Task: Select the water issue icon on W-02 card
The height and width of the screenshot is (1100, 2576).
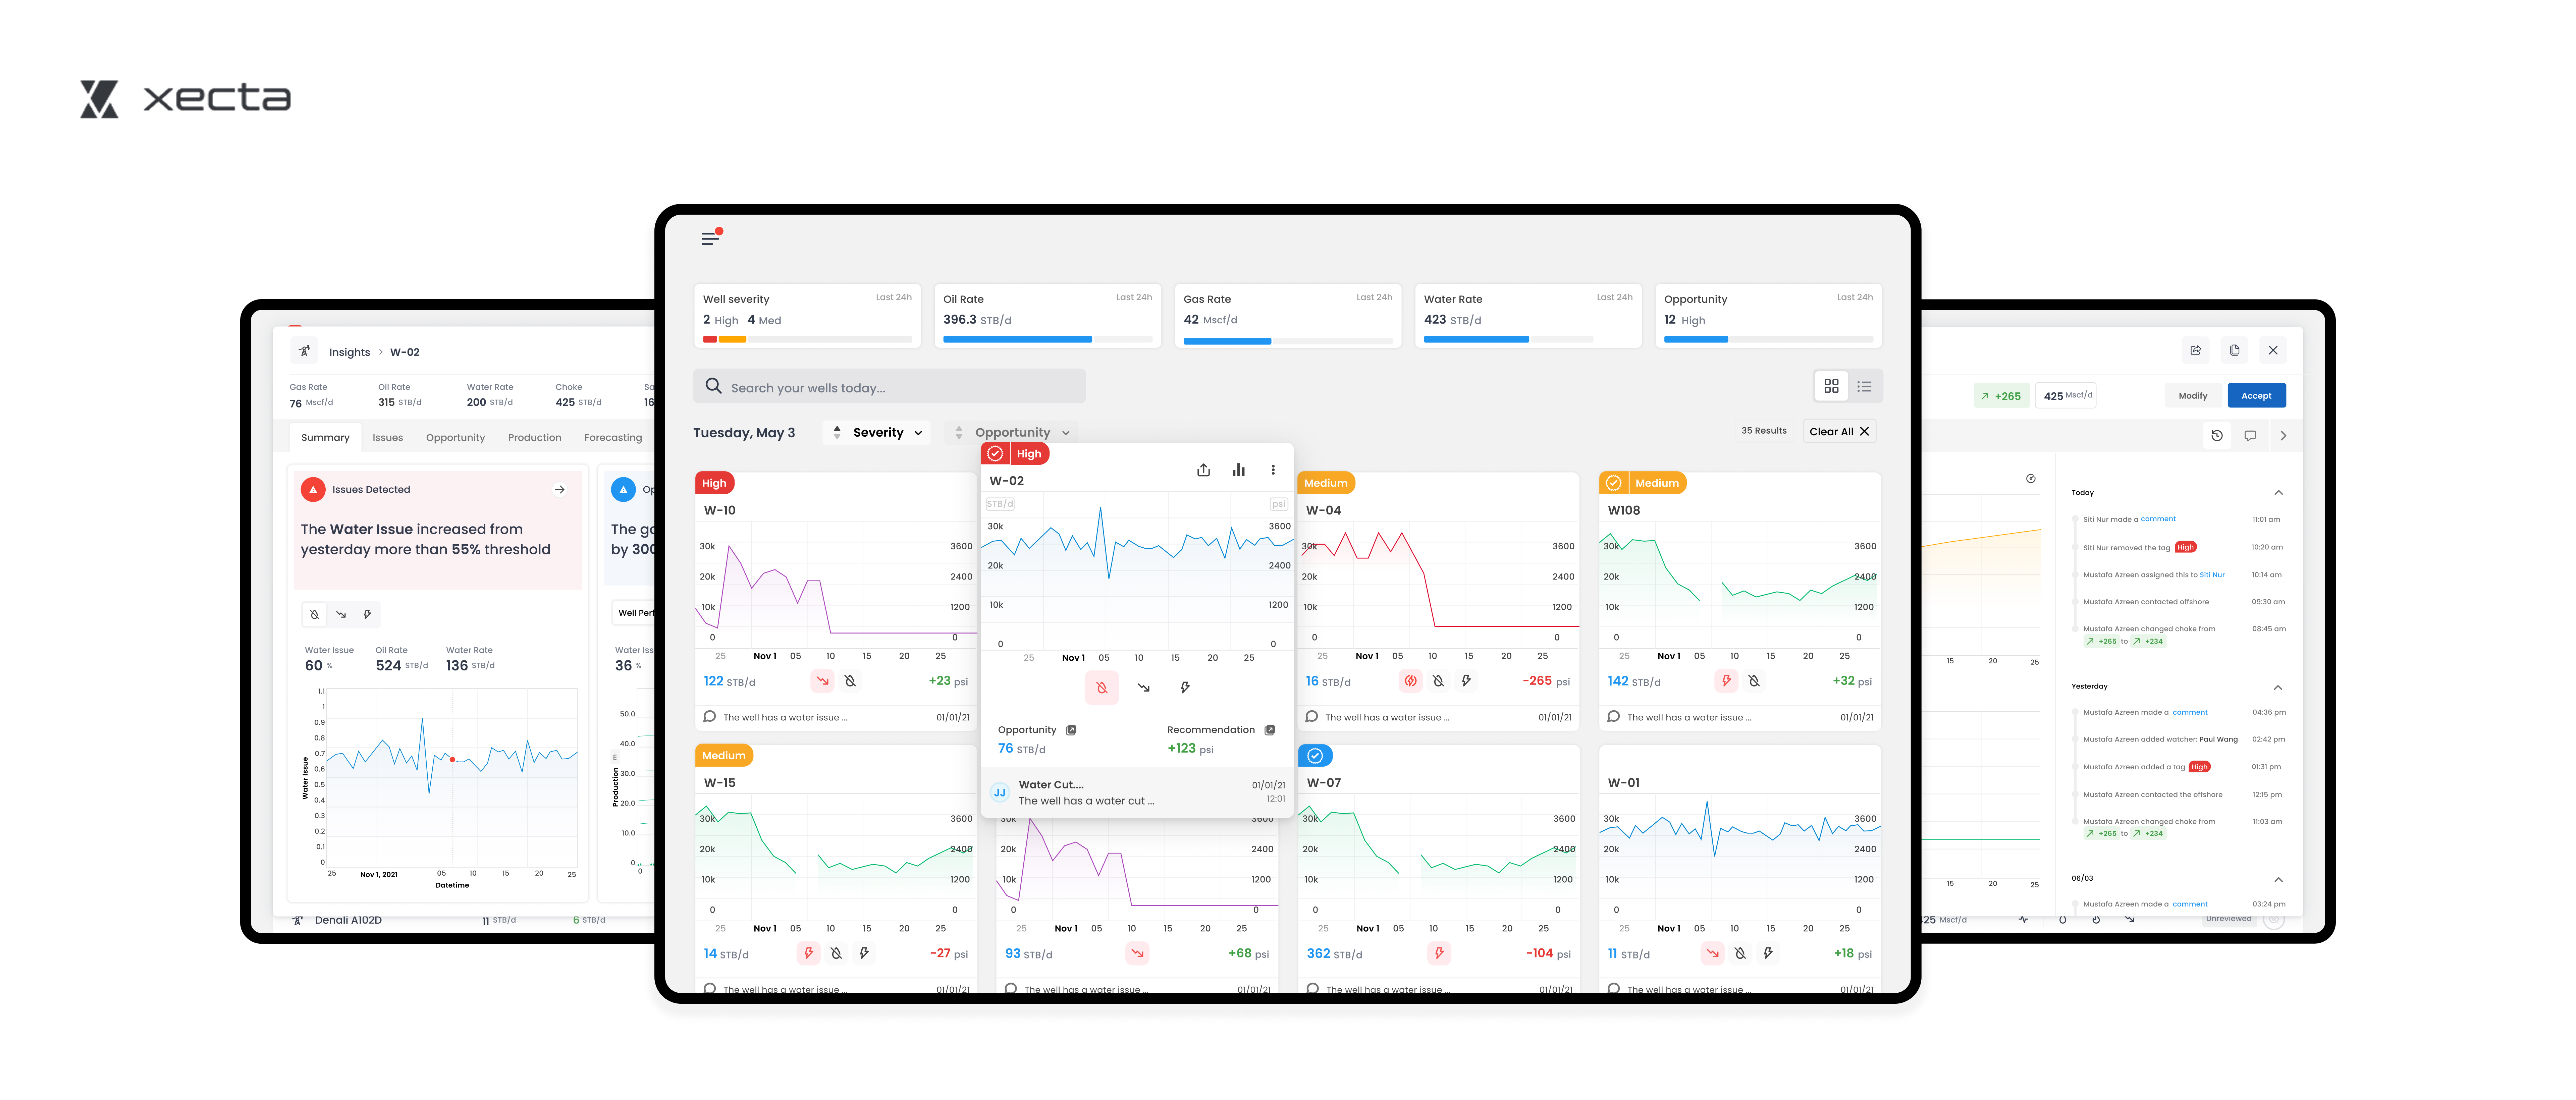Action: (1101, 688)
